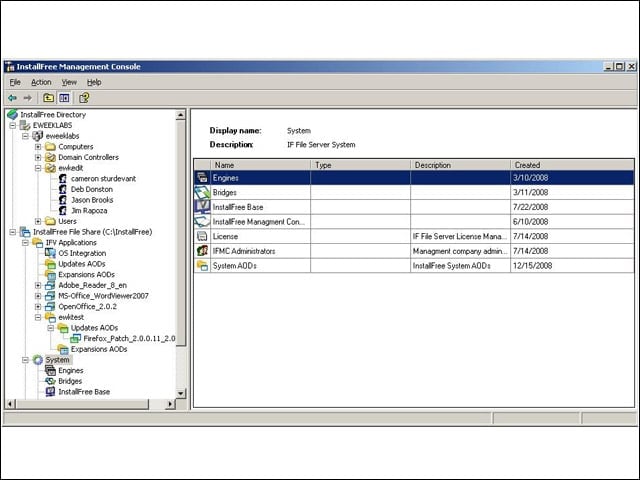Sort by the Description column header
The image size is (640, 480).
460,165
